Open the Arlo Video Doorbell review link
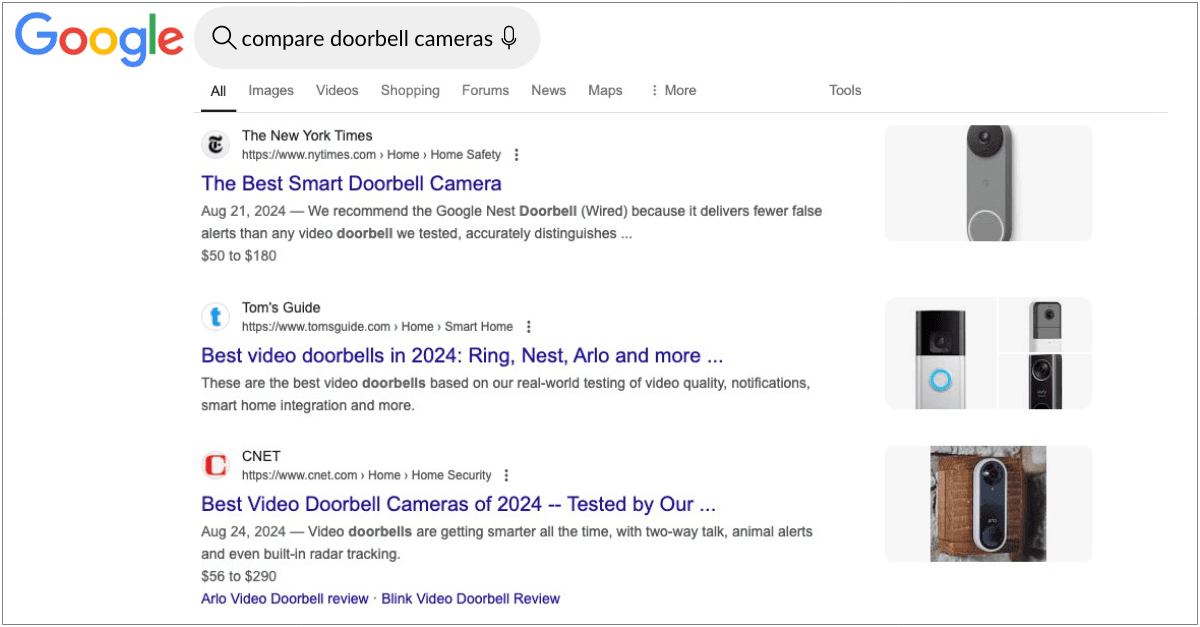1200x627 pixels. click(x=284, y=598)
